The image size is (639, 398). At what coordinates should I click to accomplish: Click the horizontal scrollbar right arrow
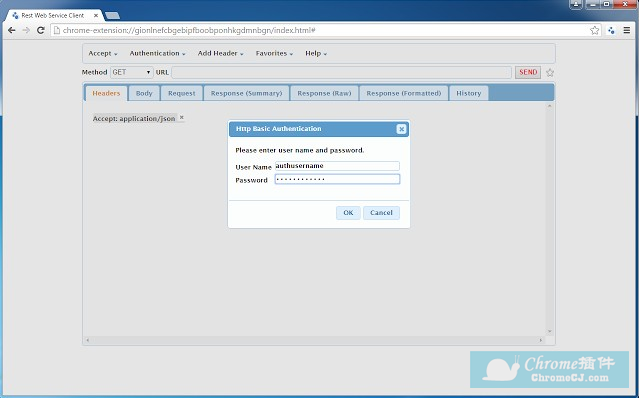(x=541, y=340)
